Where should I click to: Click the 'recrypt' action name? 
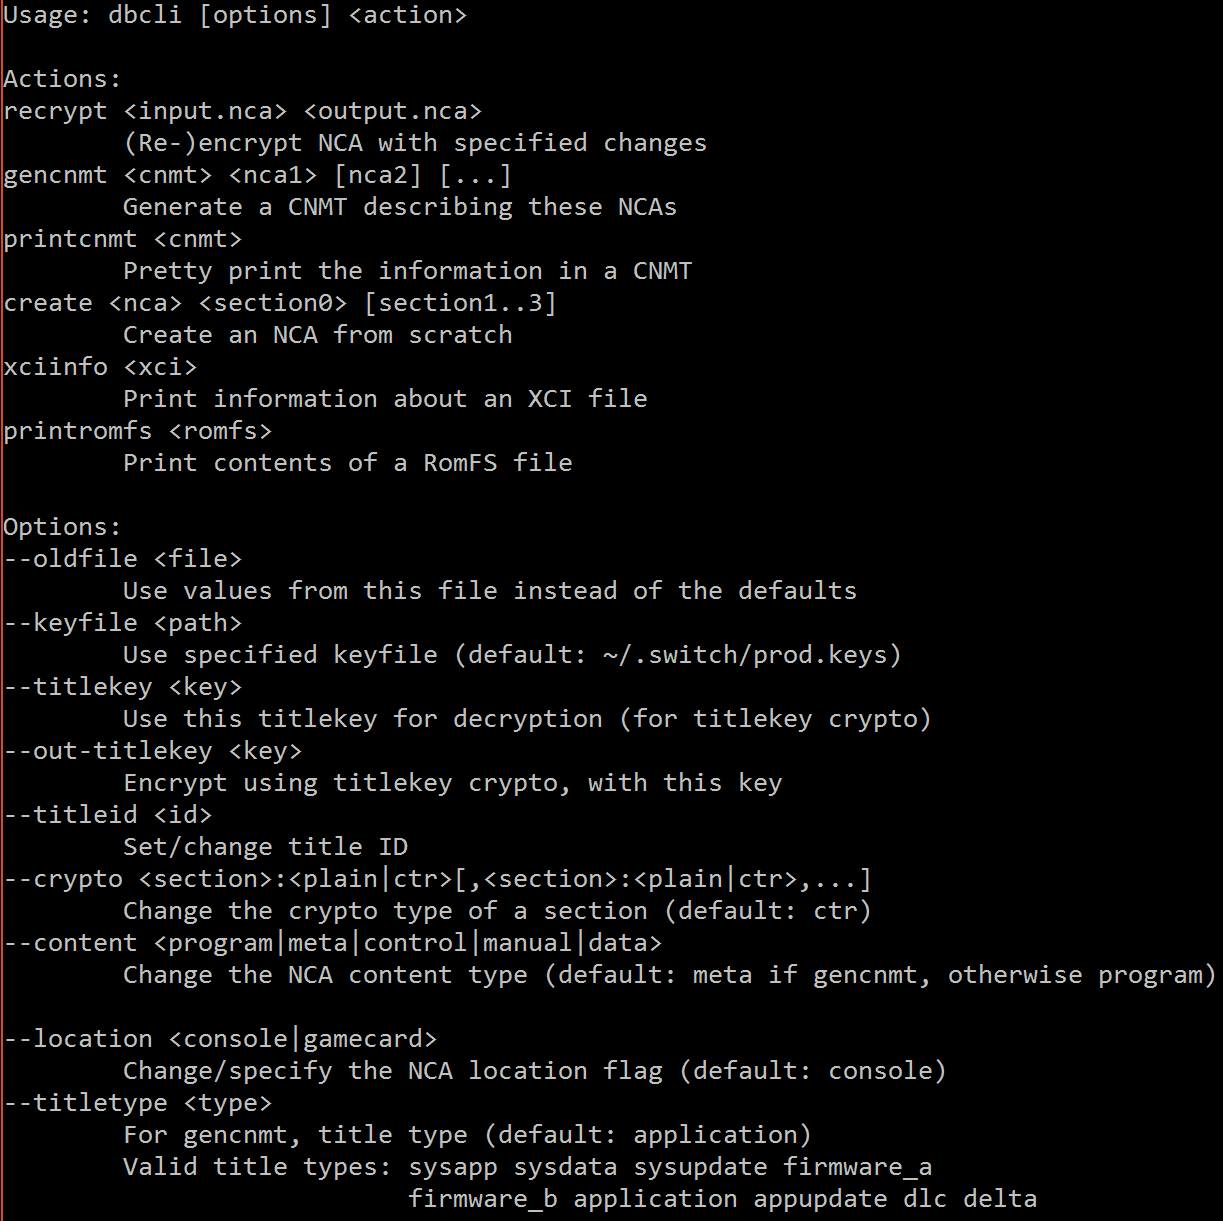pos(56,111)
